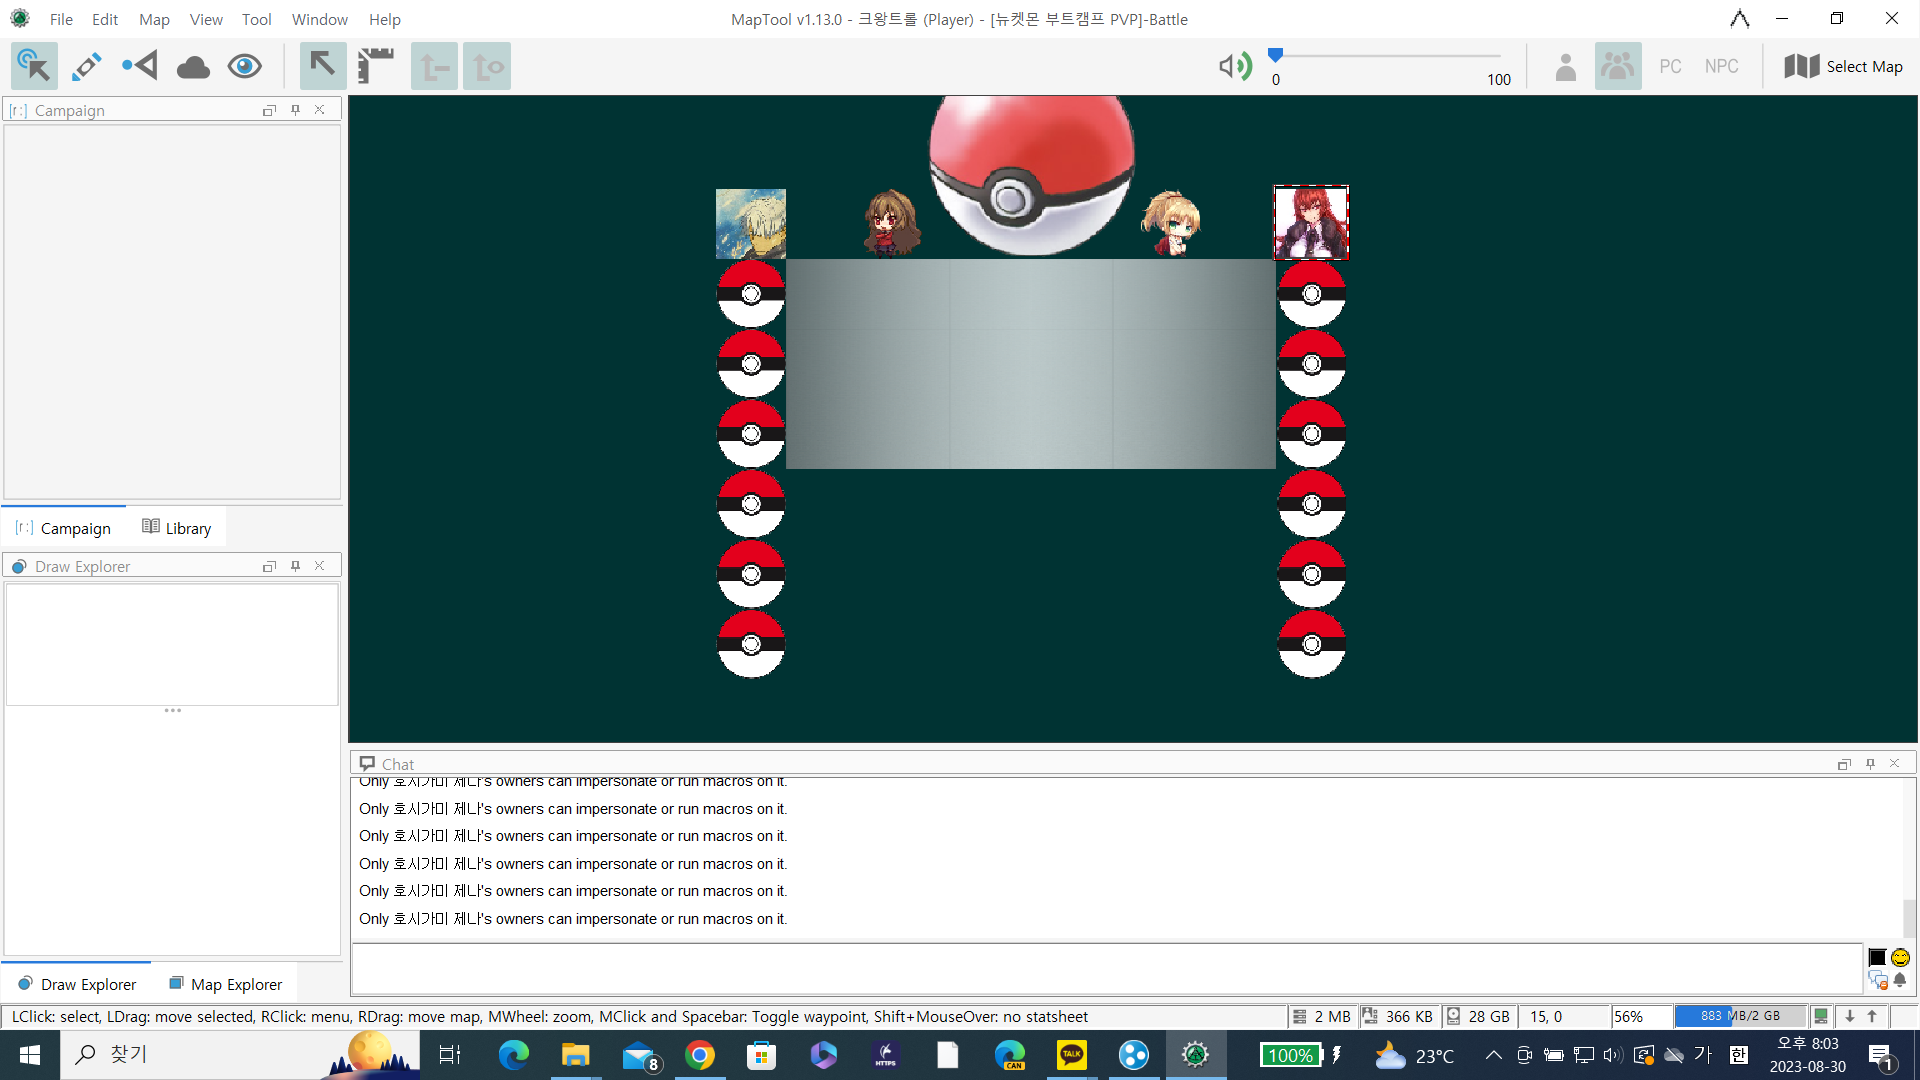Screen dimensions: 1920x1080
Task: Open the Select Map dropdown
Action: click(x=1843, y=66)
